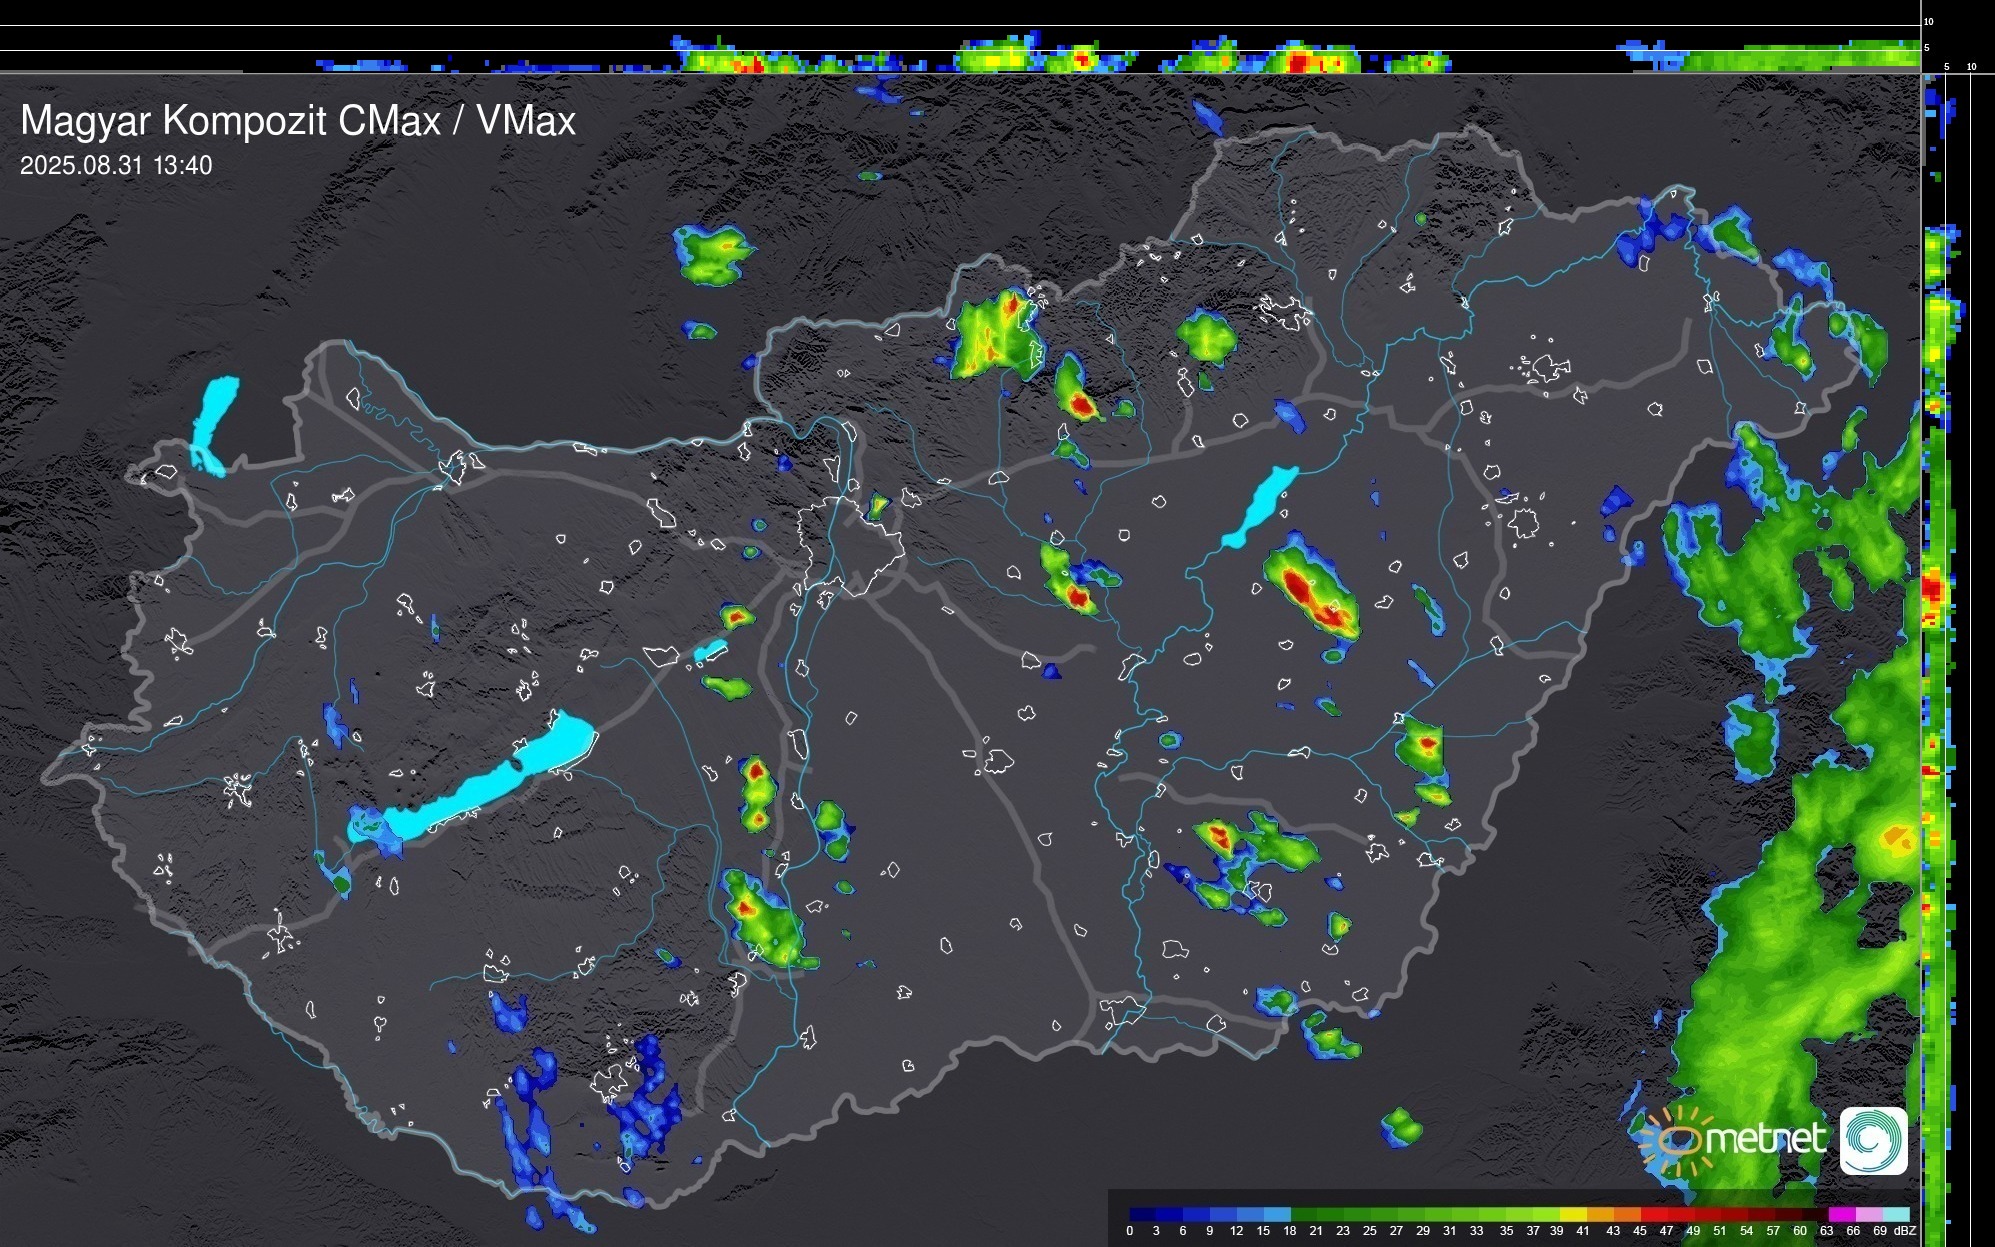Click the isolated radar cell above the metnet logo
1995x1247 pixels.
click(x=1401, y=1126)
